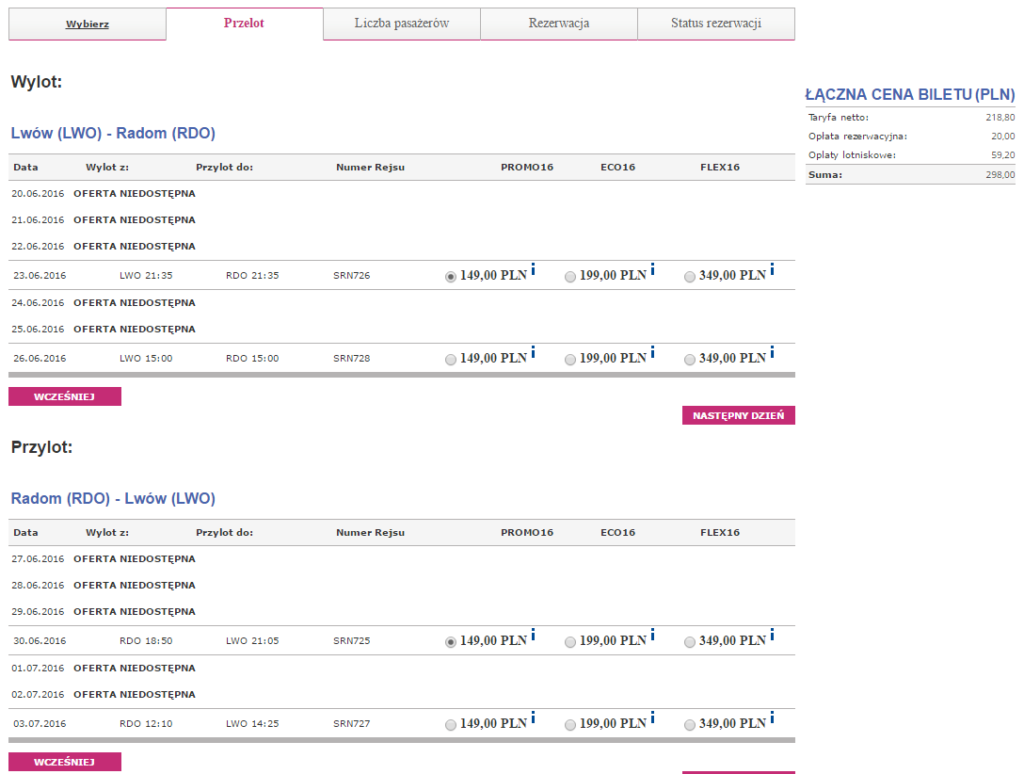Select 349,00 PLN FLEX16 radio for 23.06.2016

690,277
